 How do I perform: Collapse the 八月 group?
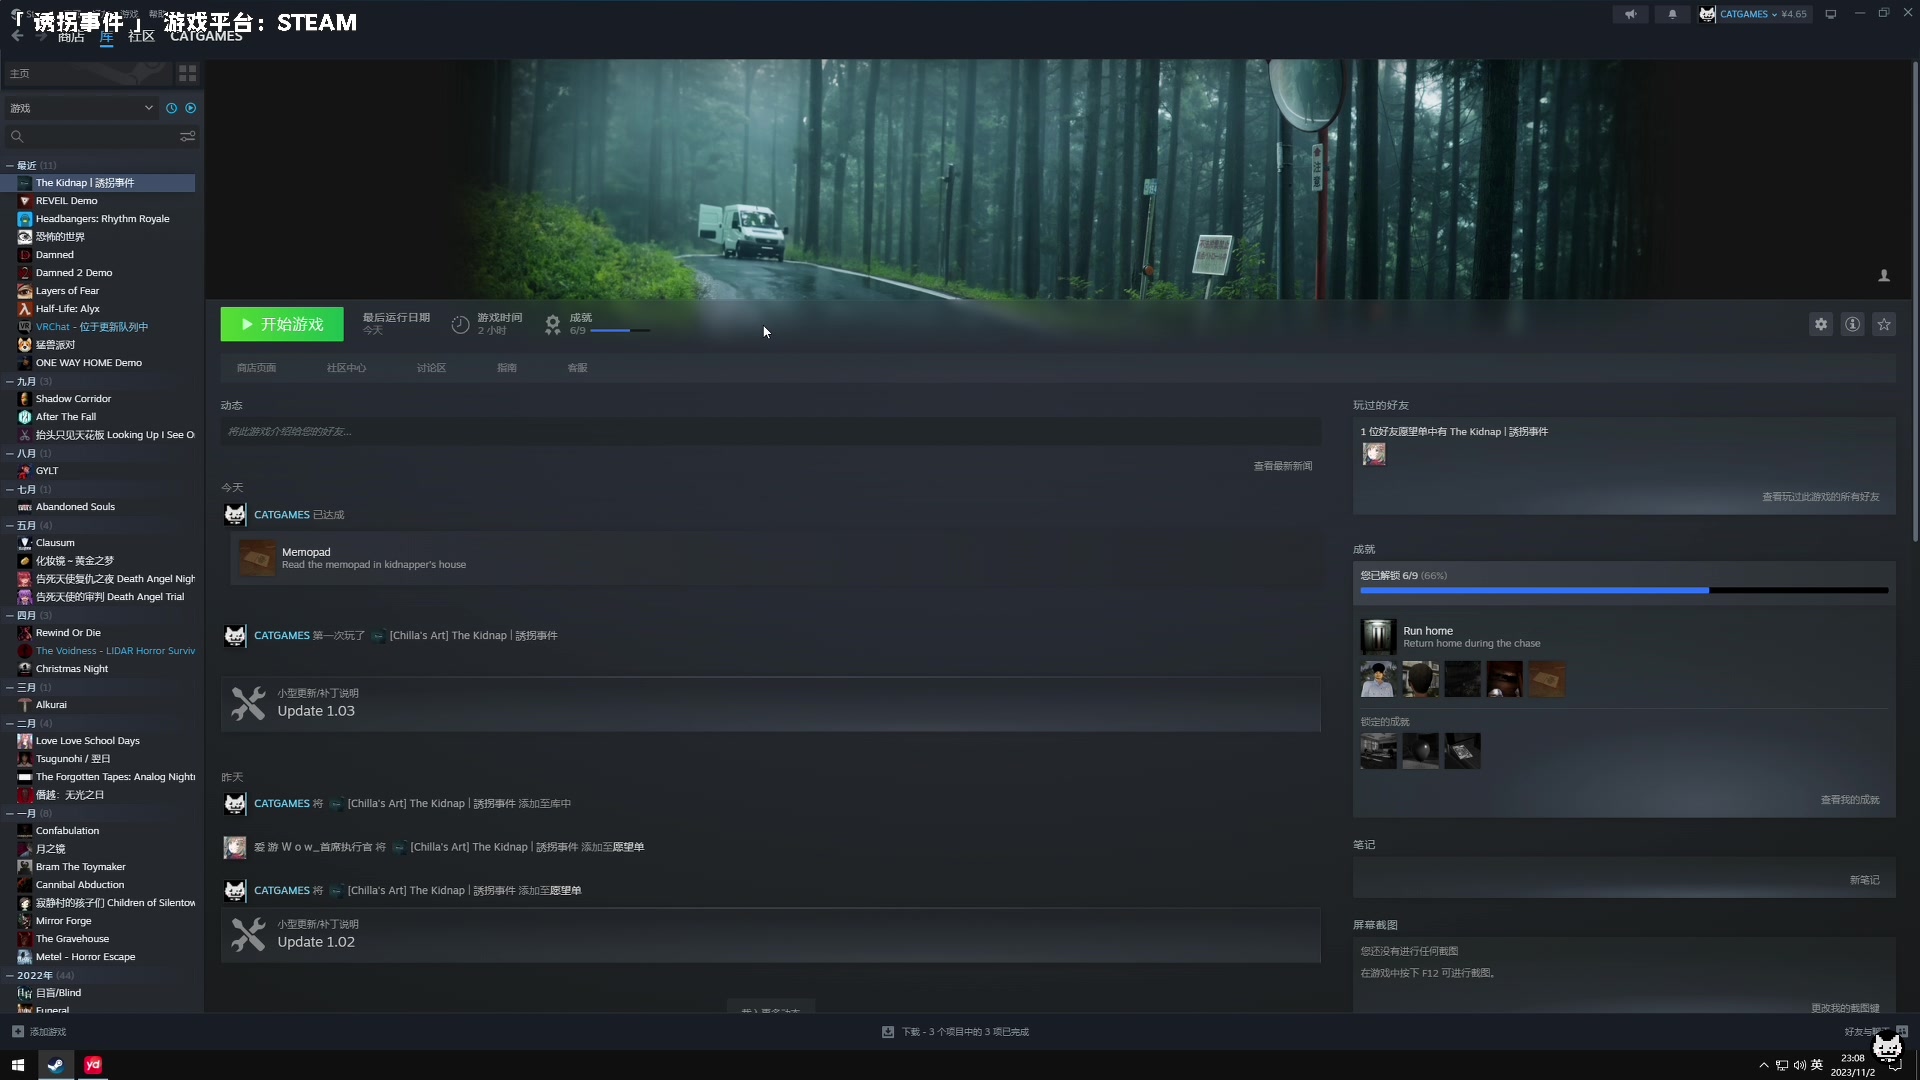(10, 453)
